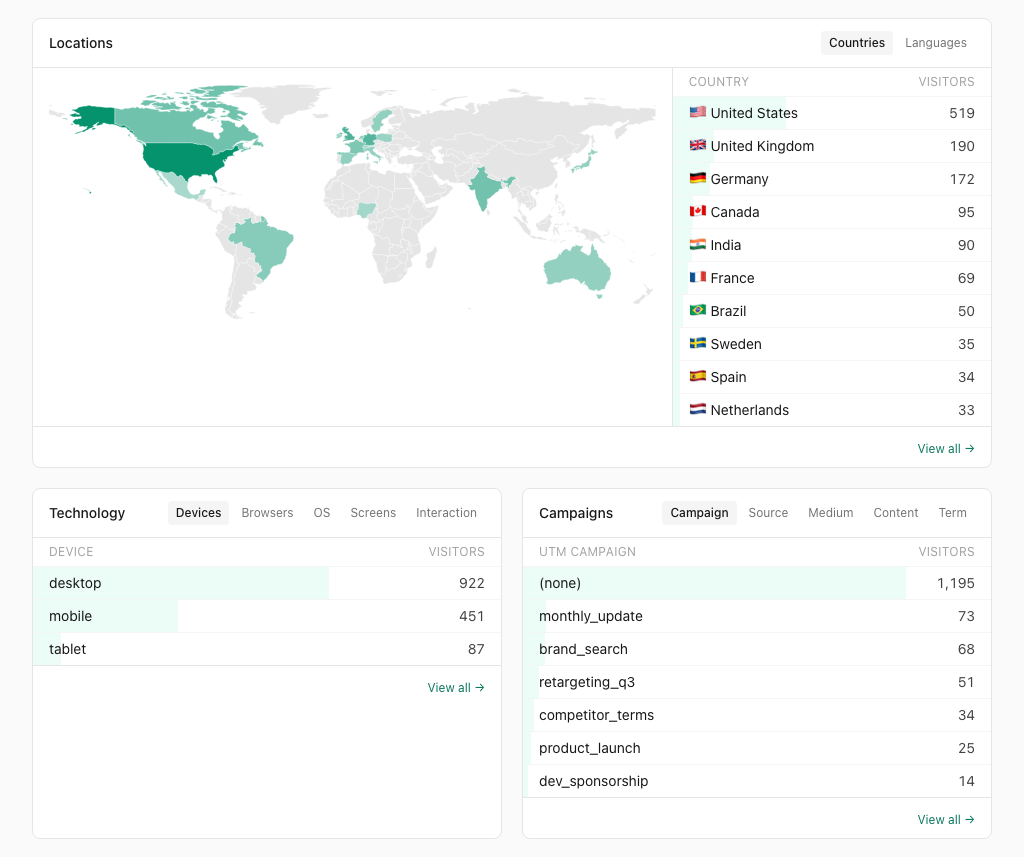This screenshot has height=857, width=1024.
Task: Open View all in Campaigns panel
Action: coord(946,820)
